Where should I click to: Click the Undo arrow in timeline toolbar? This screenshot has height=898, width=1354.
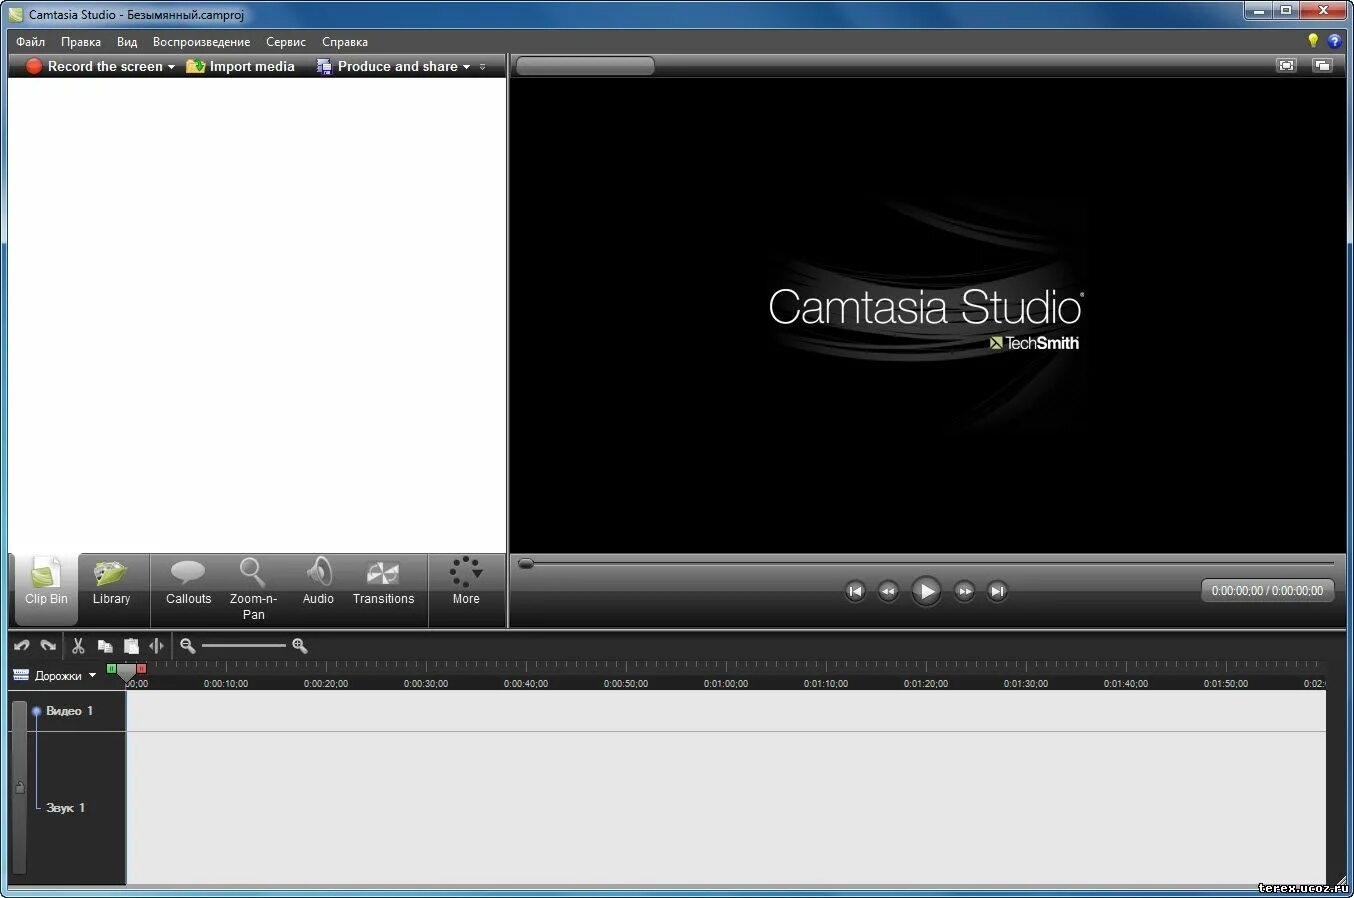22,646
